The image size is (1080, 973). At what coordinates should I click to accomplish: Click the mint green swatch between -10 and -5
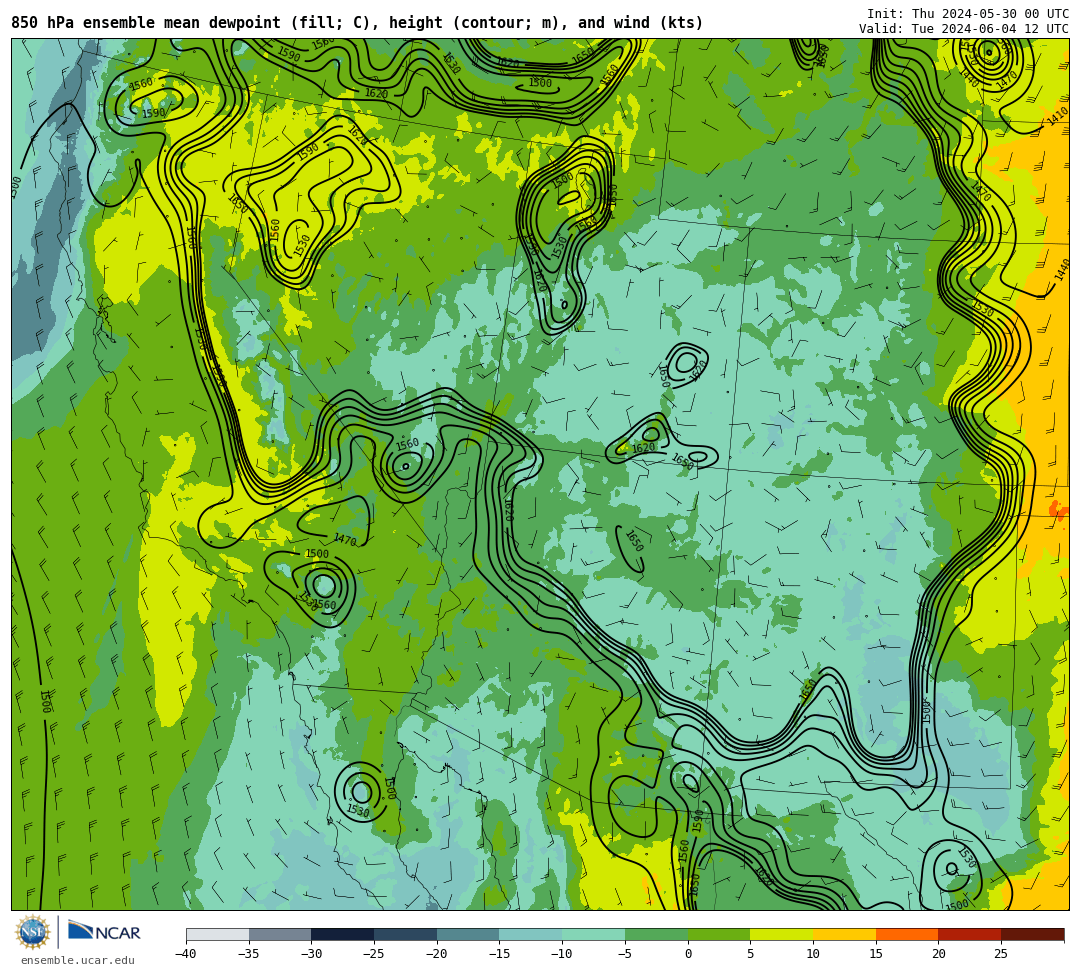coord(594,934)
